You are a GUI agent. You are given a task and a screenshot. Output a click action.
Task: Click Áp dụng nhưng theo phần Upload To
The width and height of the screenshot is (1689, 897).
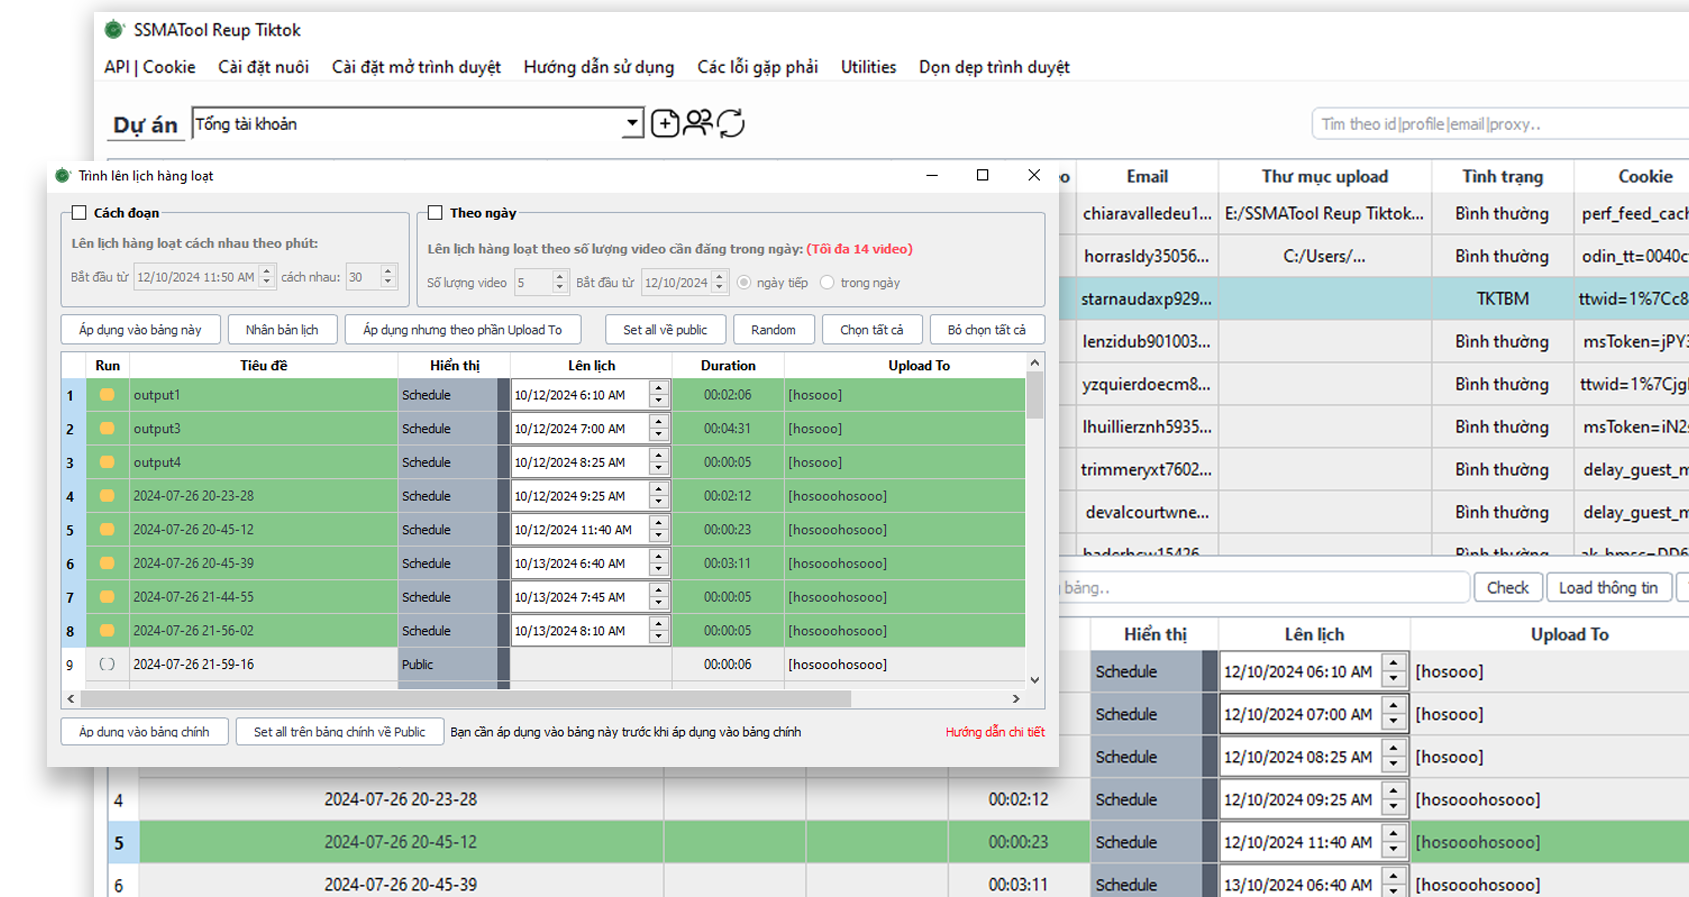click(462, 330)
